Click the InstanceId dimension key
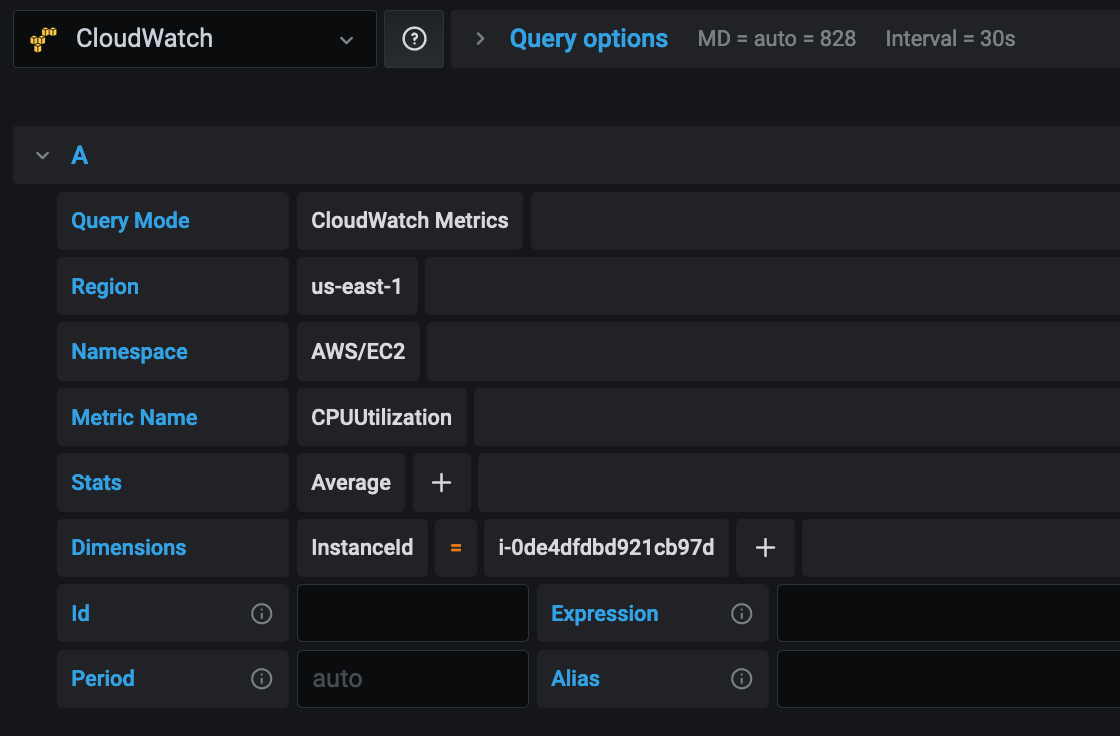This screenshot has height=736, width=1120. pos(362,548)
